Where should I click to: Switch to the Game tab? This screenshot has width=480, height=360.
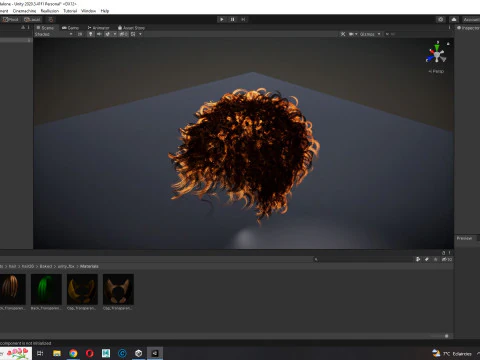pyautogui.click(x=70, y=28)
